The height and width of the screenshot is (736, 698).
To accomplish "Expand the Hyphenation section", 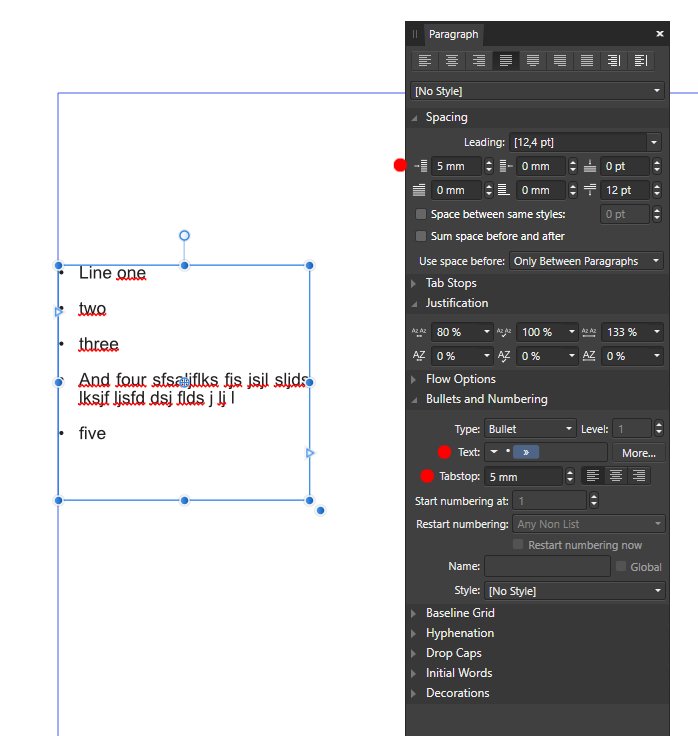I will [414, 634].
